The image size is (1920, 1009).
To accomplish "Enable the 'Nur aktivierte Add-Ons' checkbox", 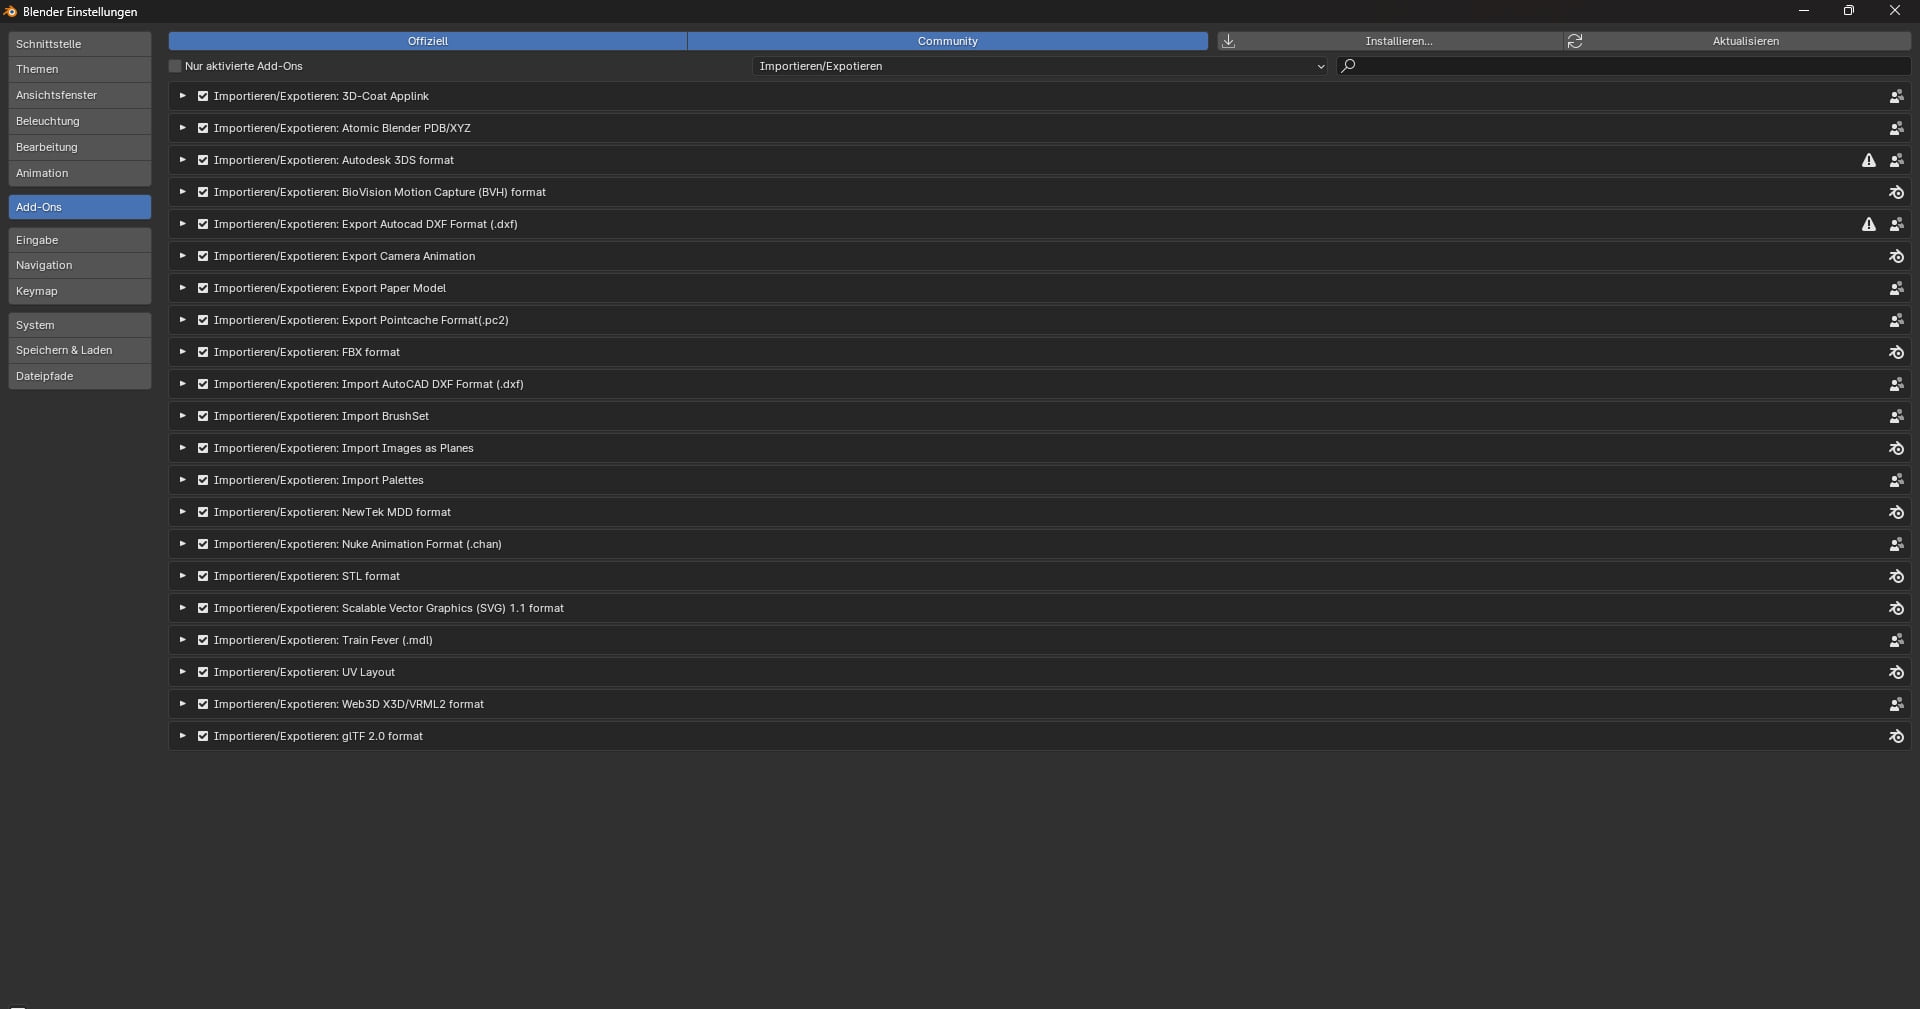I will click(x=176, y=67).
